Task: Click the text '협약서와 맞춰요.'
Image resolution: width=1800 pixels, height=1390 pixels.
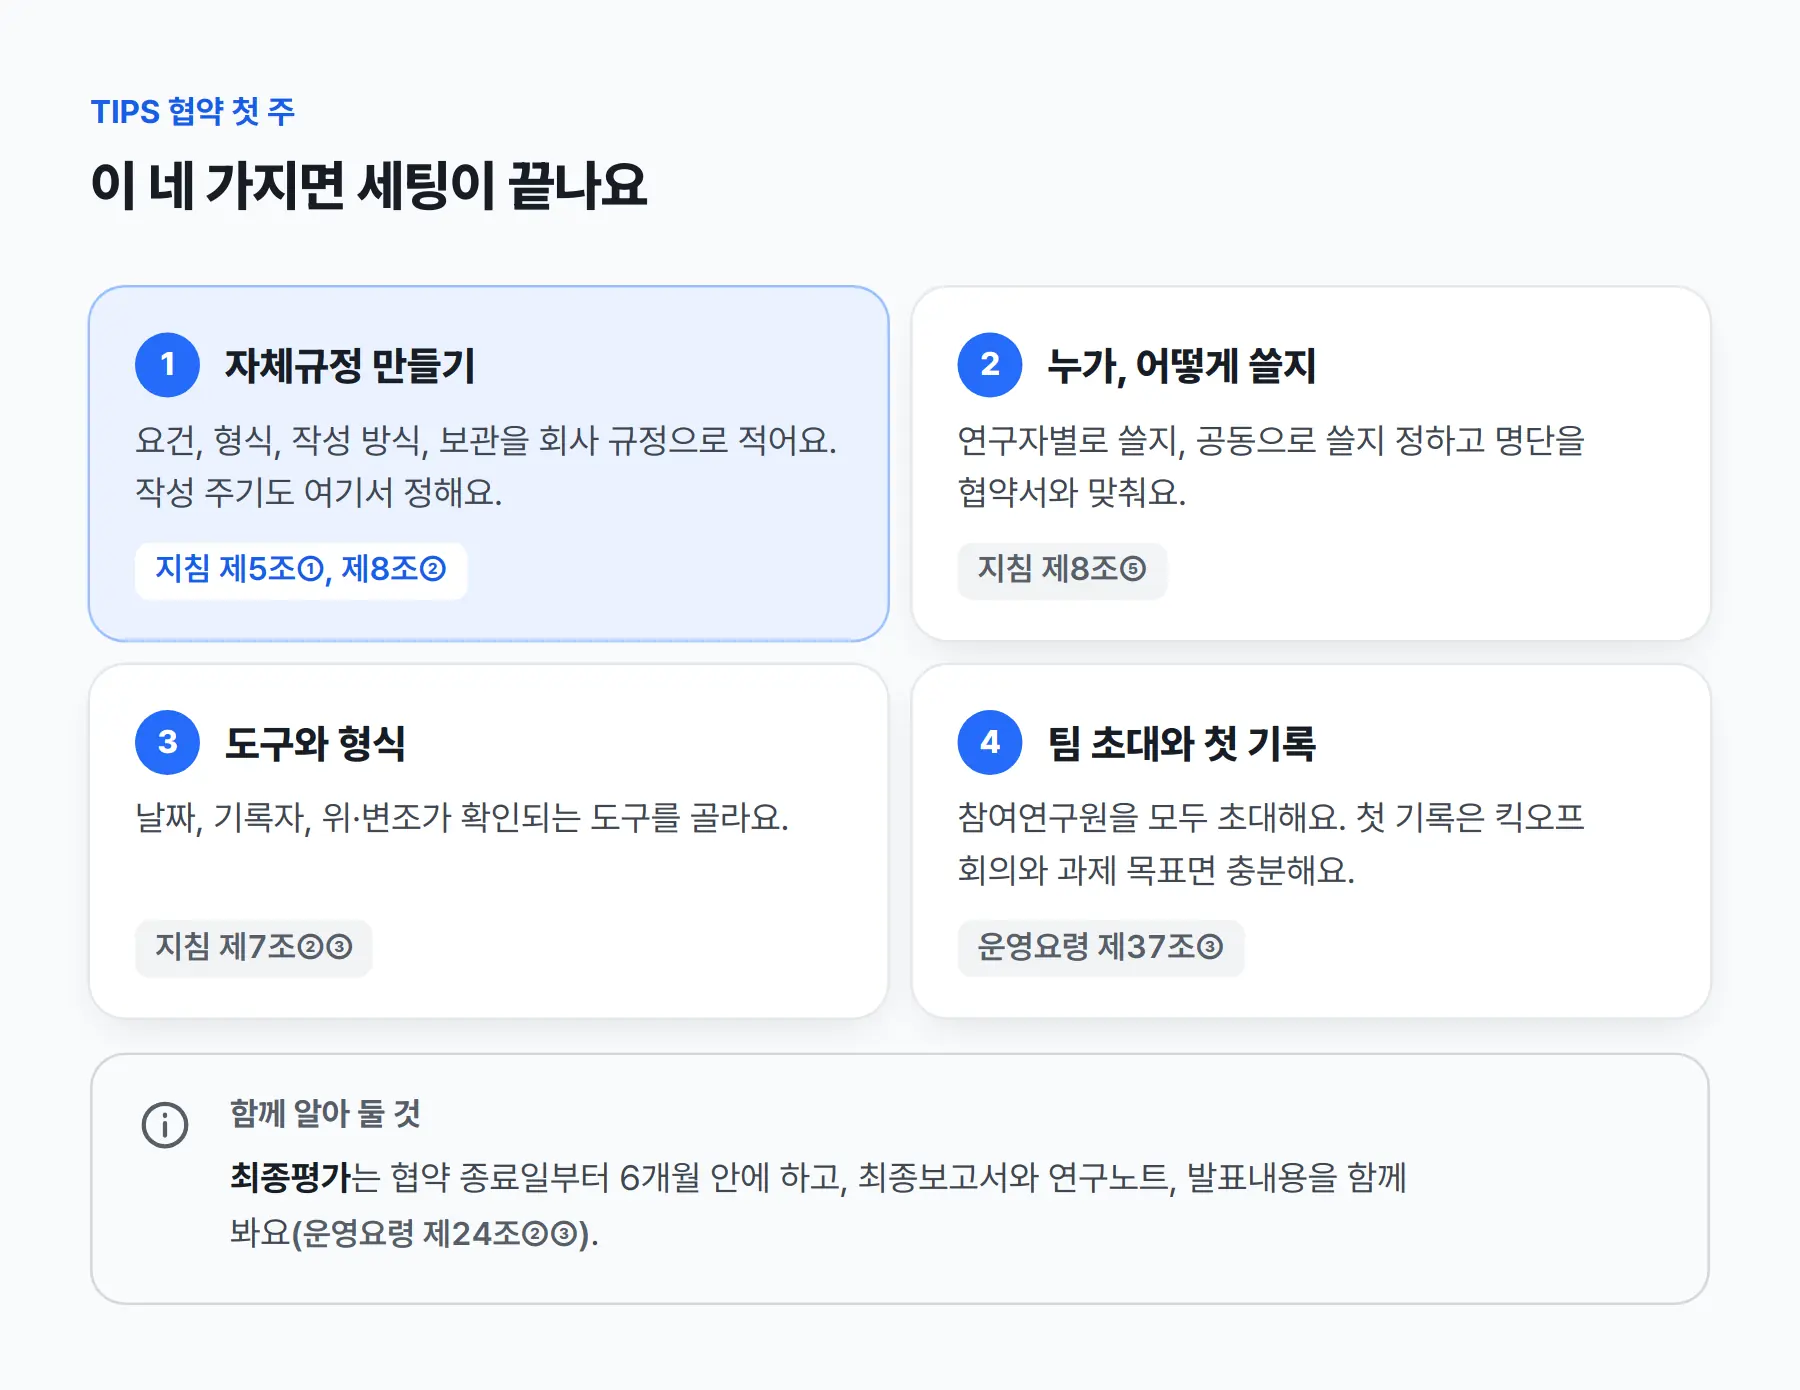Action: tap(1072, 492)
